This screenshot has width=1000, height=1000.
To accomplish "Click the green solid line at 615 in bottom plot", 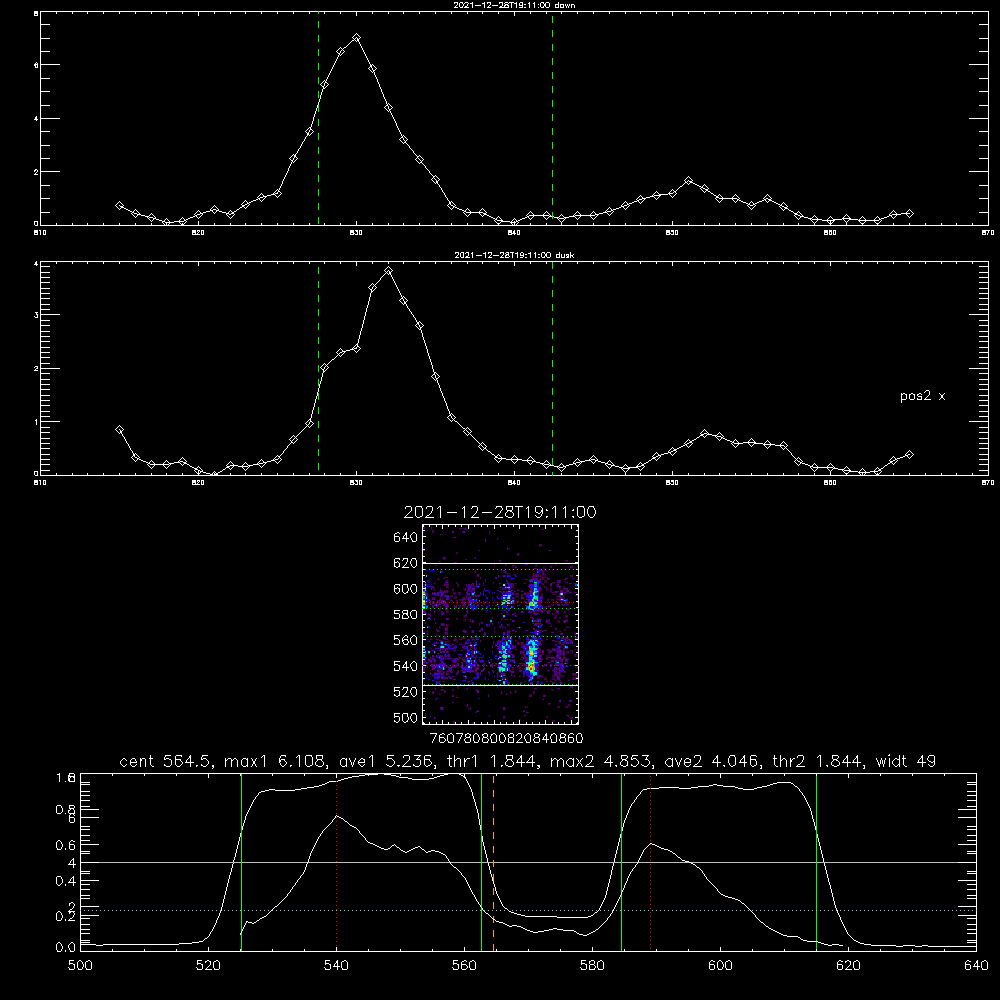I will tap(816, 862).
